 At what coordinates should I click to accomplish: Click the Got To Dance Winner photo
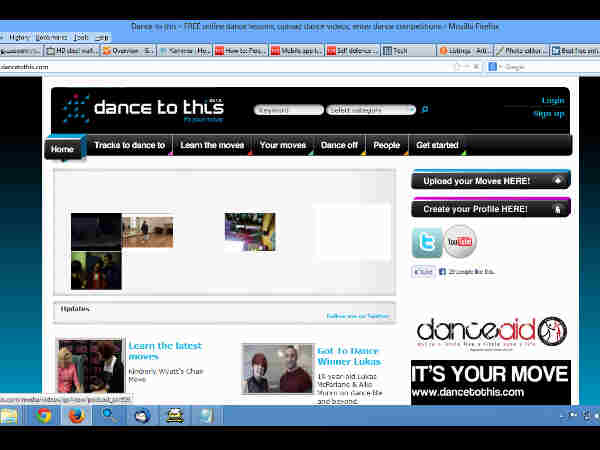[278, 368]
